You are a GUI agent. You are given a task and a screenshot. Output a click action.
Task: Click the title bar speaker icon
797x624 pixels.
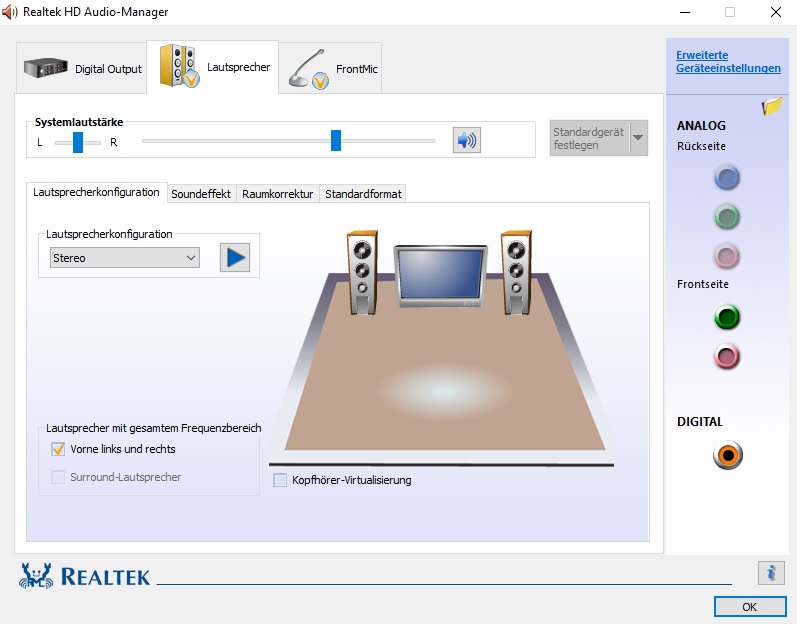click(x=9, y=12)
